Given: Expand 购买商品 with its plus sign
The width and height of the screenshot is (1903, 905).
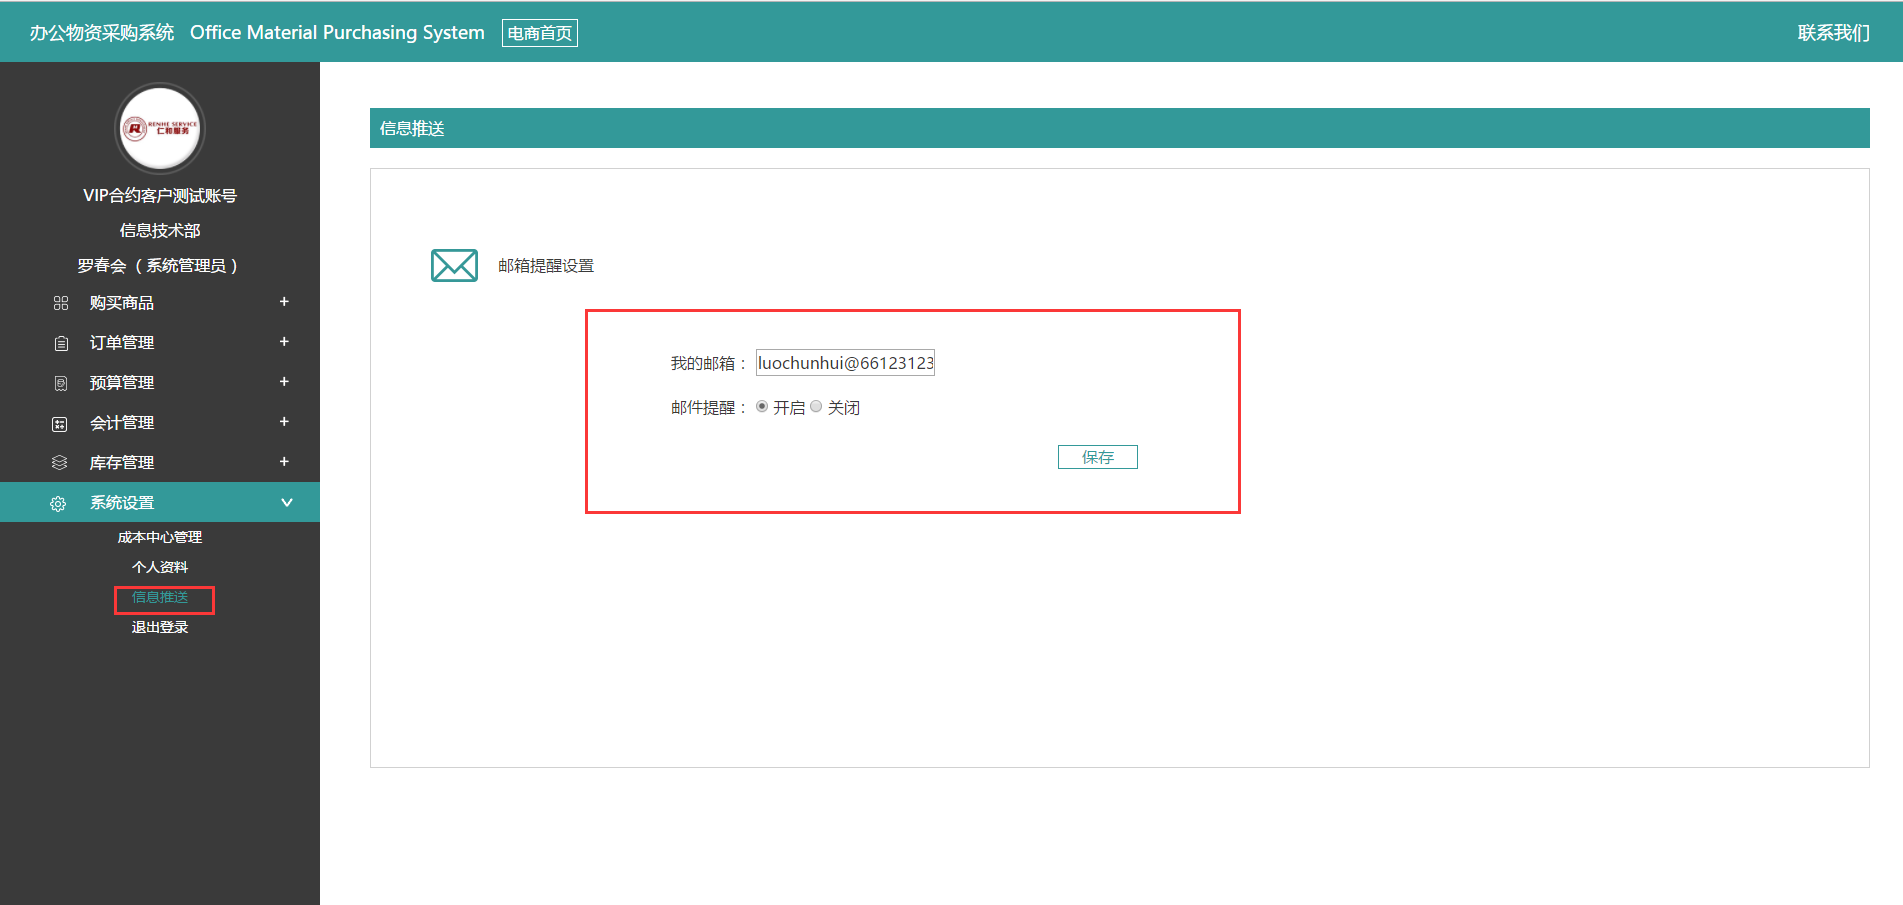Looking at the screenshot, I should point(284,302).
